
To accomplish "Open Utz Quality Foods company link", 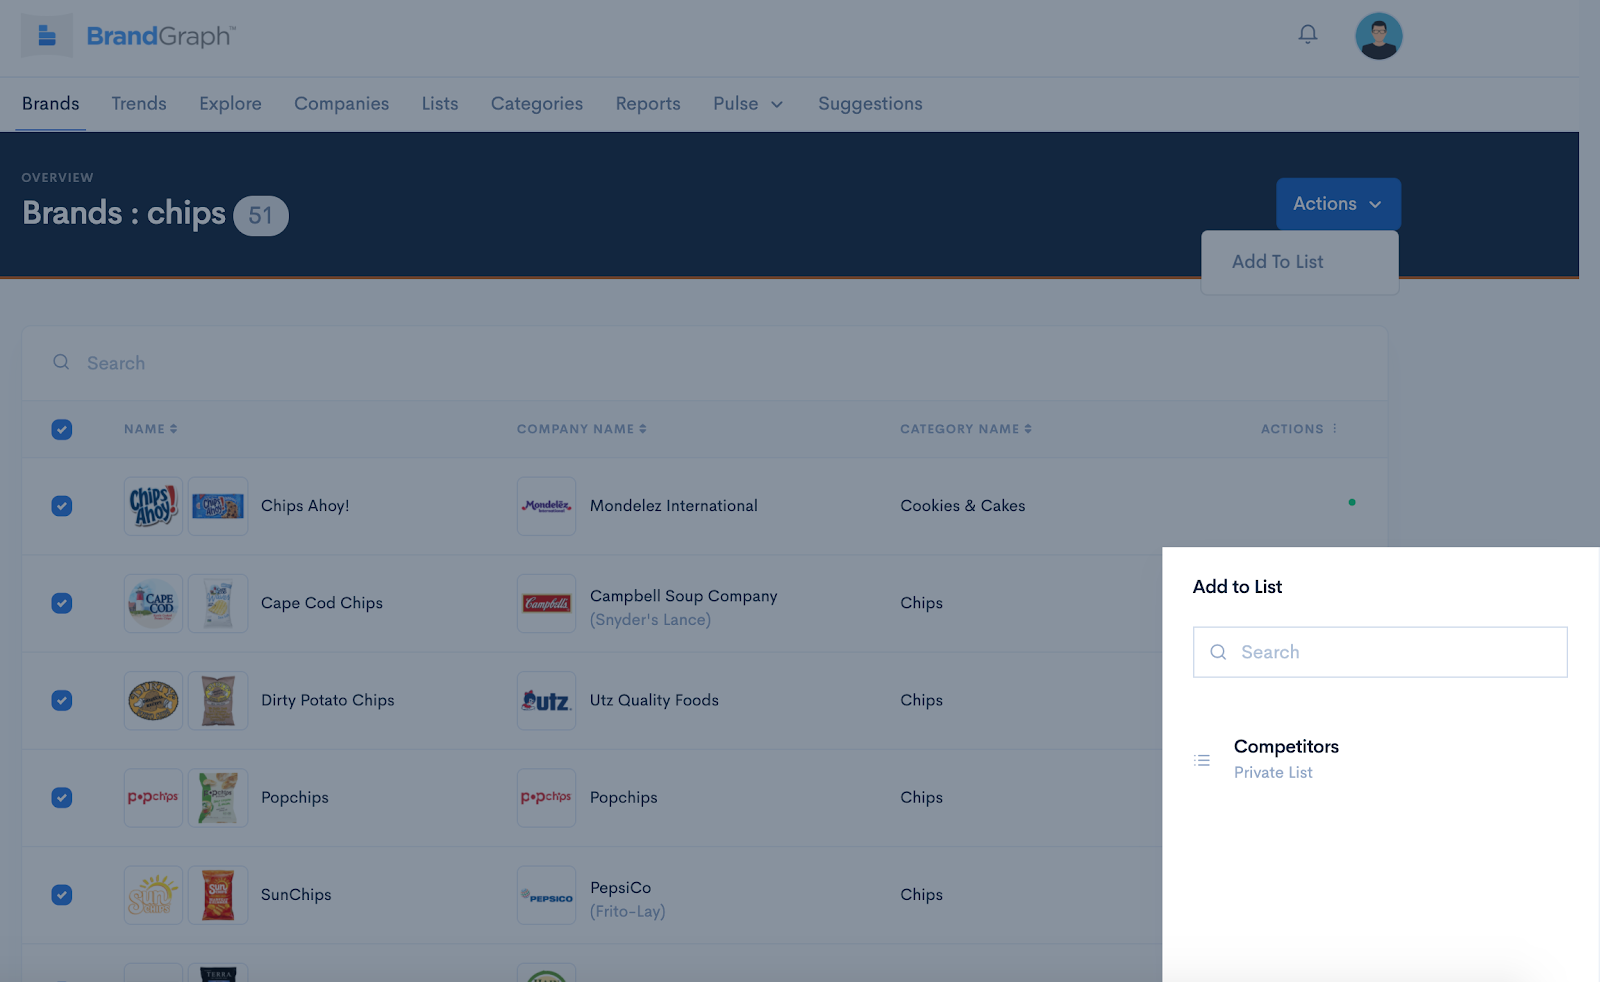I will click(654, 700).
